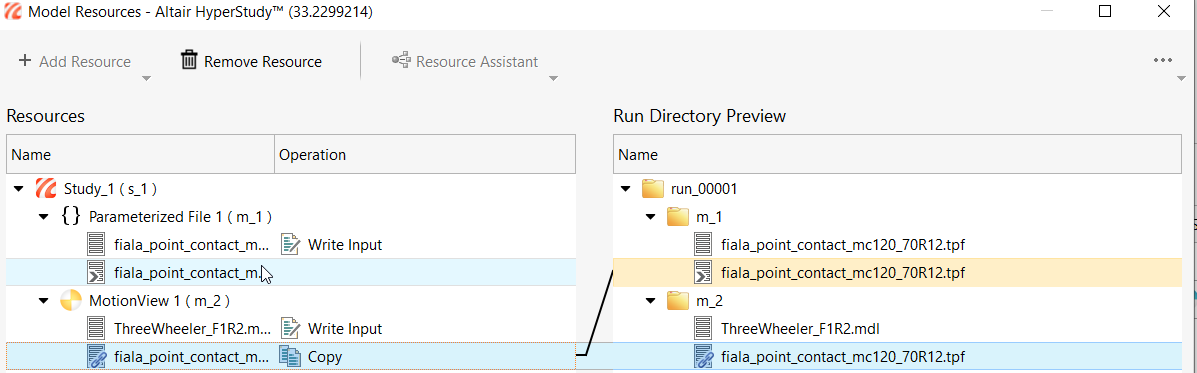Open the Resource Assistant dropdown arrow
Viewport: 1197px width, 373px height.
(x=553, y=78)
